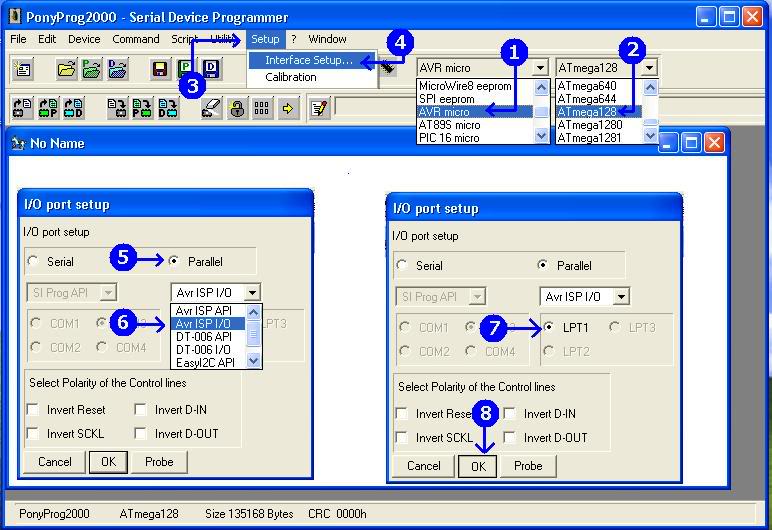
Task: Click Probe in right I/O port dialog
Action: 528,466
